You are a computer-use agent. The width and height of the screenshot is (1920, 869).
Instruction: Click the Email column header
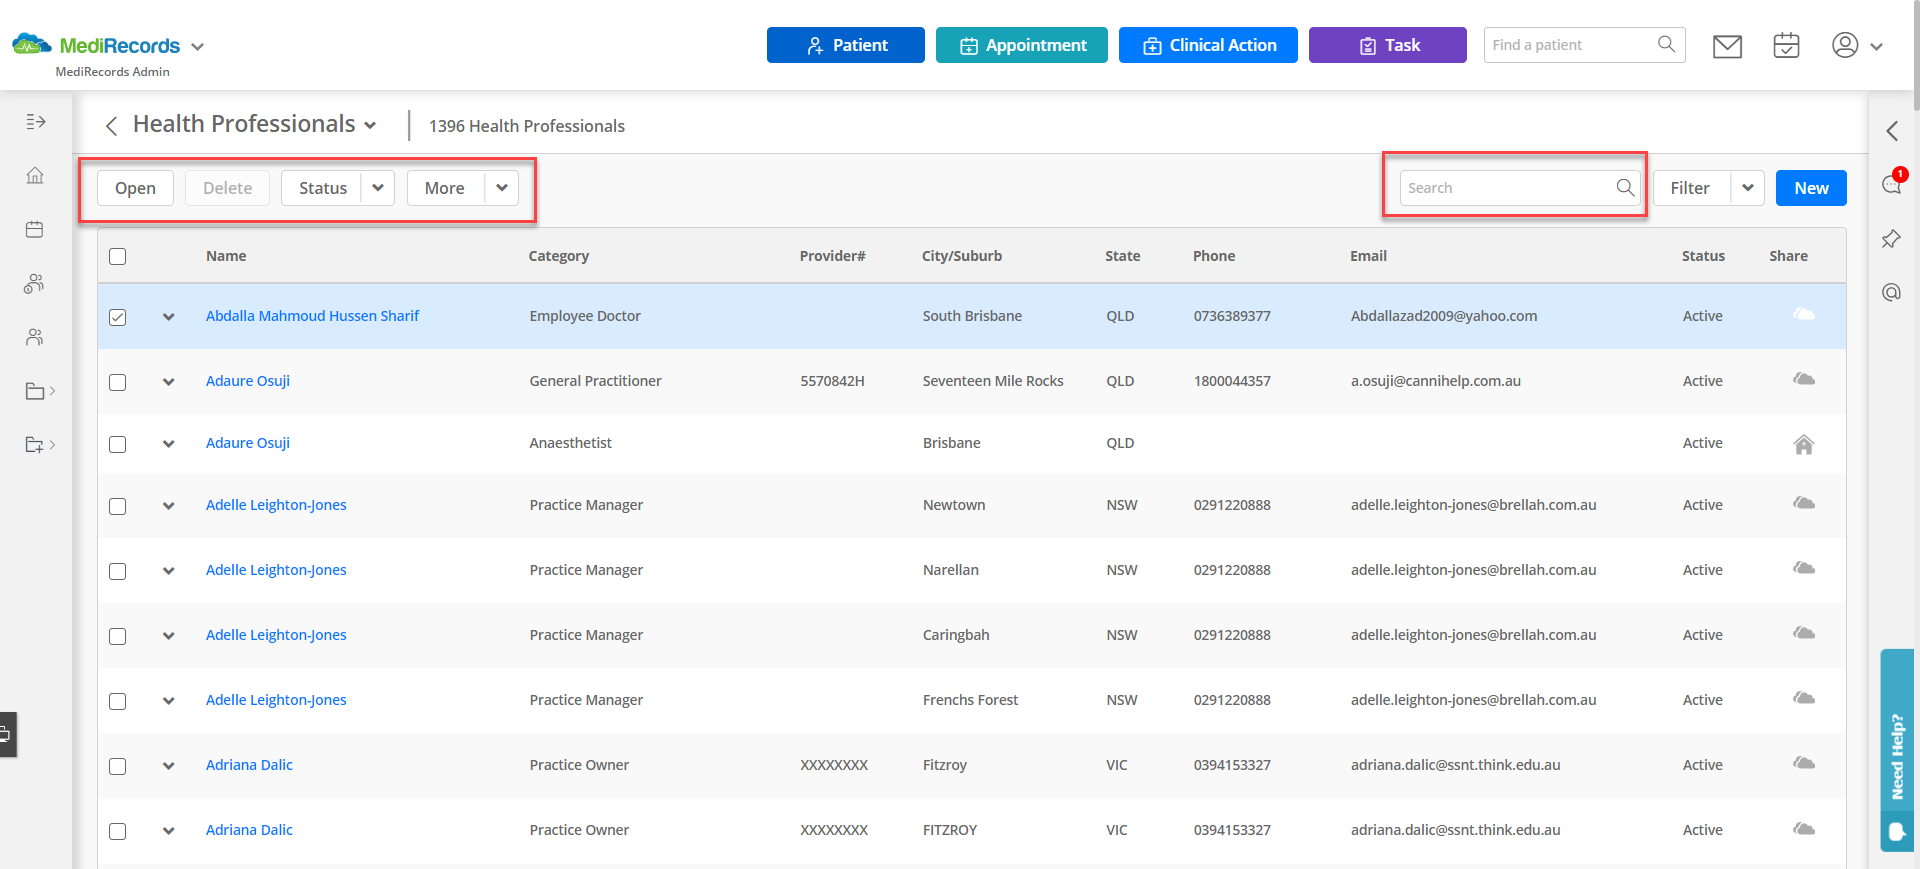tap(1368, 256)
